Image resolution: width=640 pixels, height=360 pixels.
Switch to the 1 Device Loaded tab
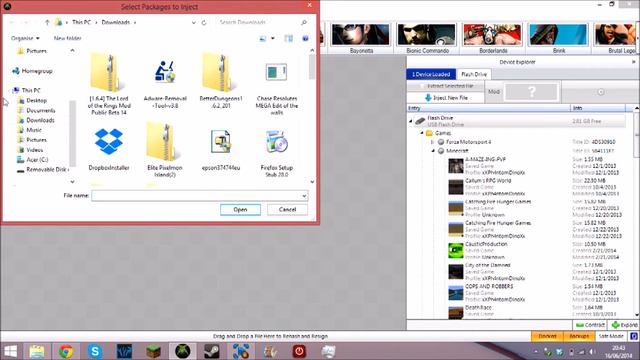coord(431,74)
